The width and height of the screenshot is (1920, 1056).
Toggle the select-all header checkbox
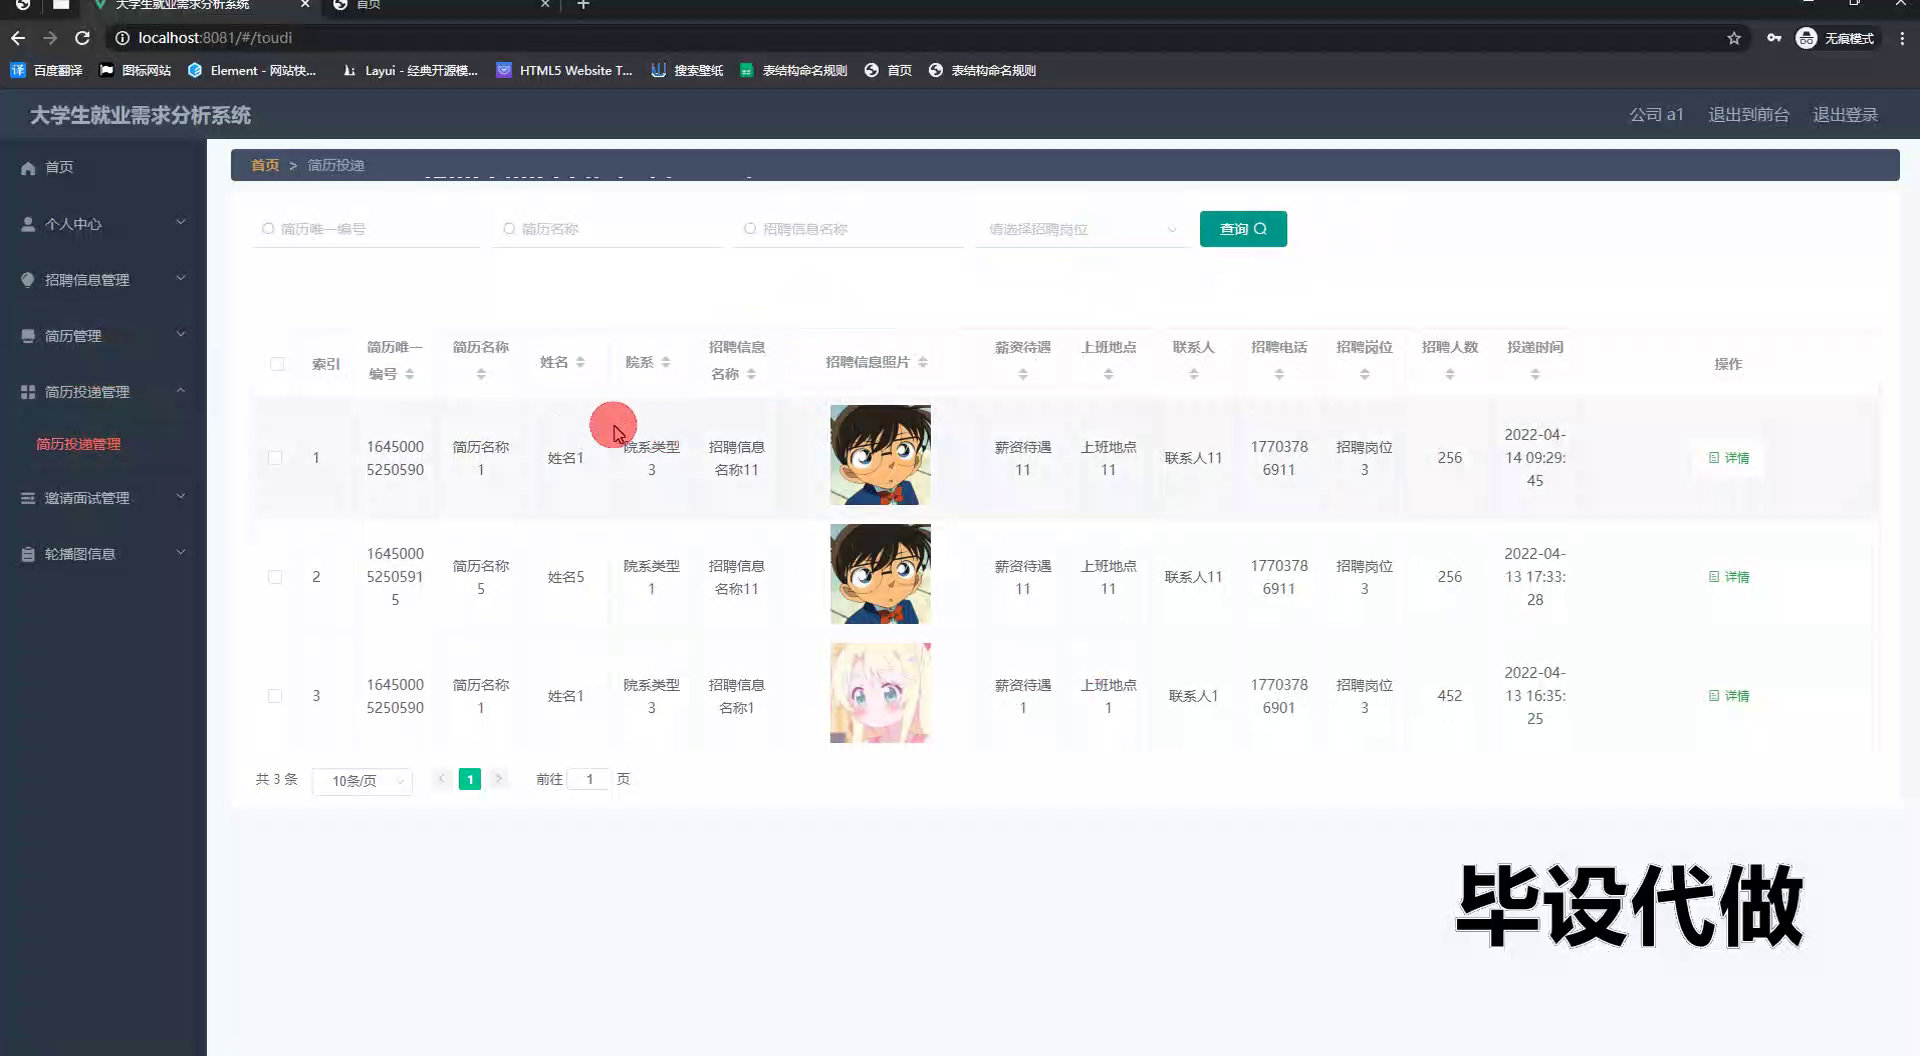277,364
